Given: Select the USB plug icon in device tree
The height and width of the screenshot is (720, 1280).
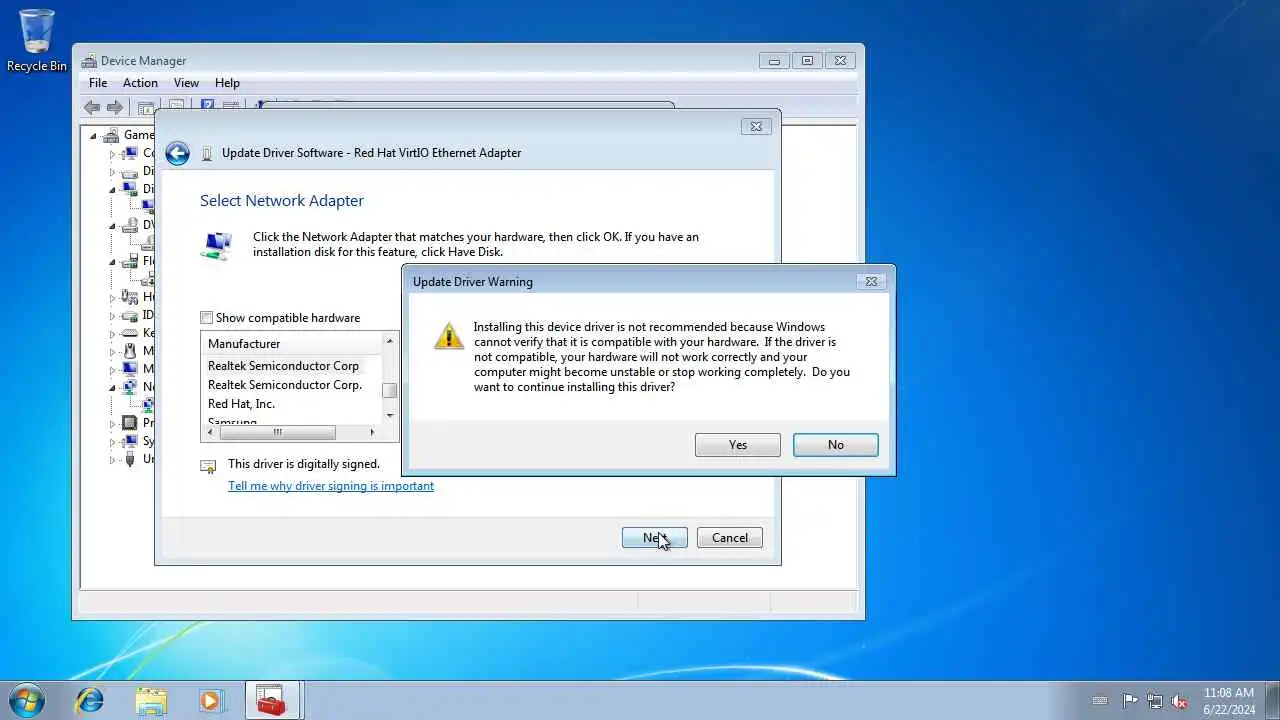Looking at the screenshot, I should [x=129, y=459].
